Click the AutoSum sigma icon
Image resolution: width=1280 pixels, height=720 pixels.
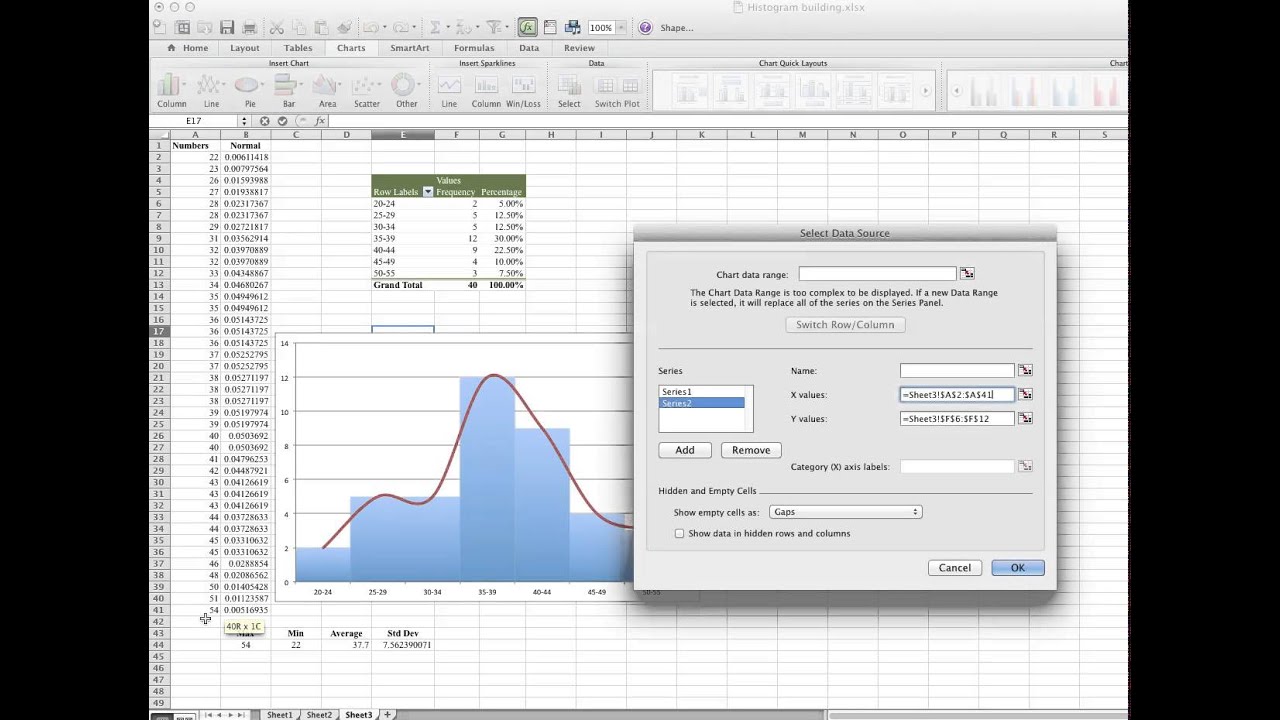pos(435,27)
